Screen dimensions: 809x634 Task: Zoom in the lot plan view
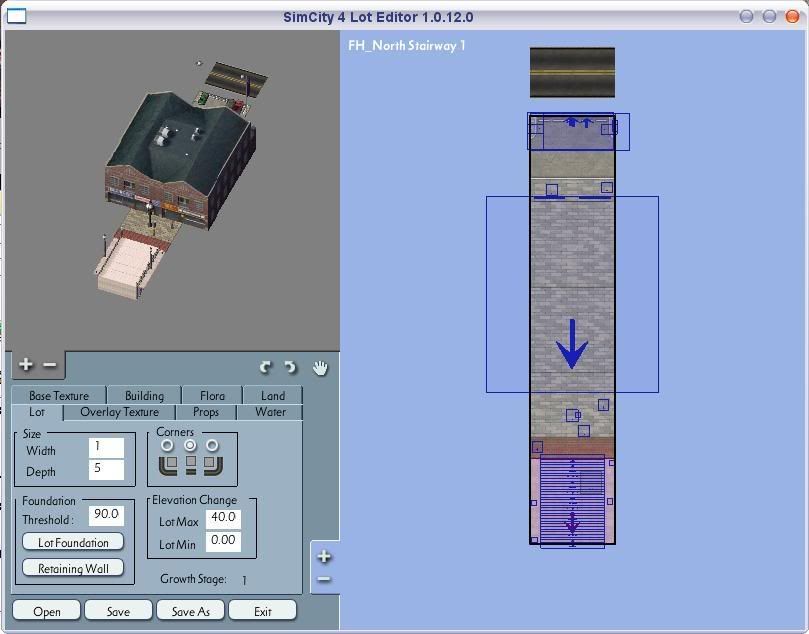[324, 556]
